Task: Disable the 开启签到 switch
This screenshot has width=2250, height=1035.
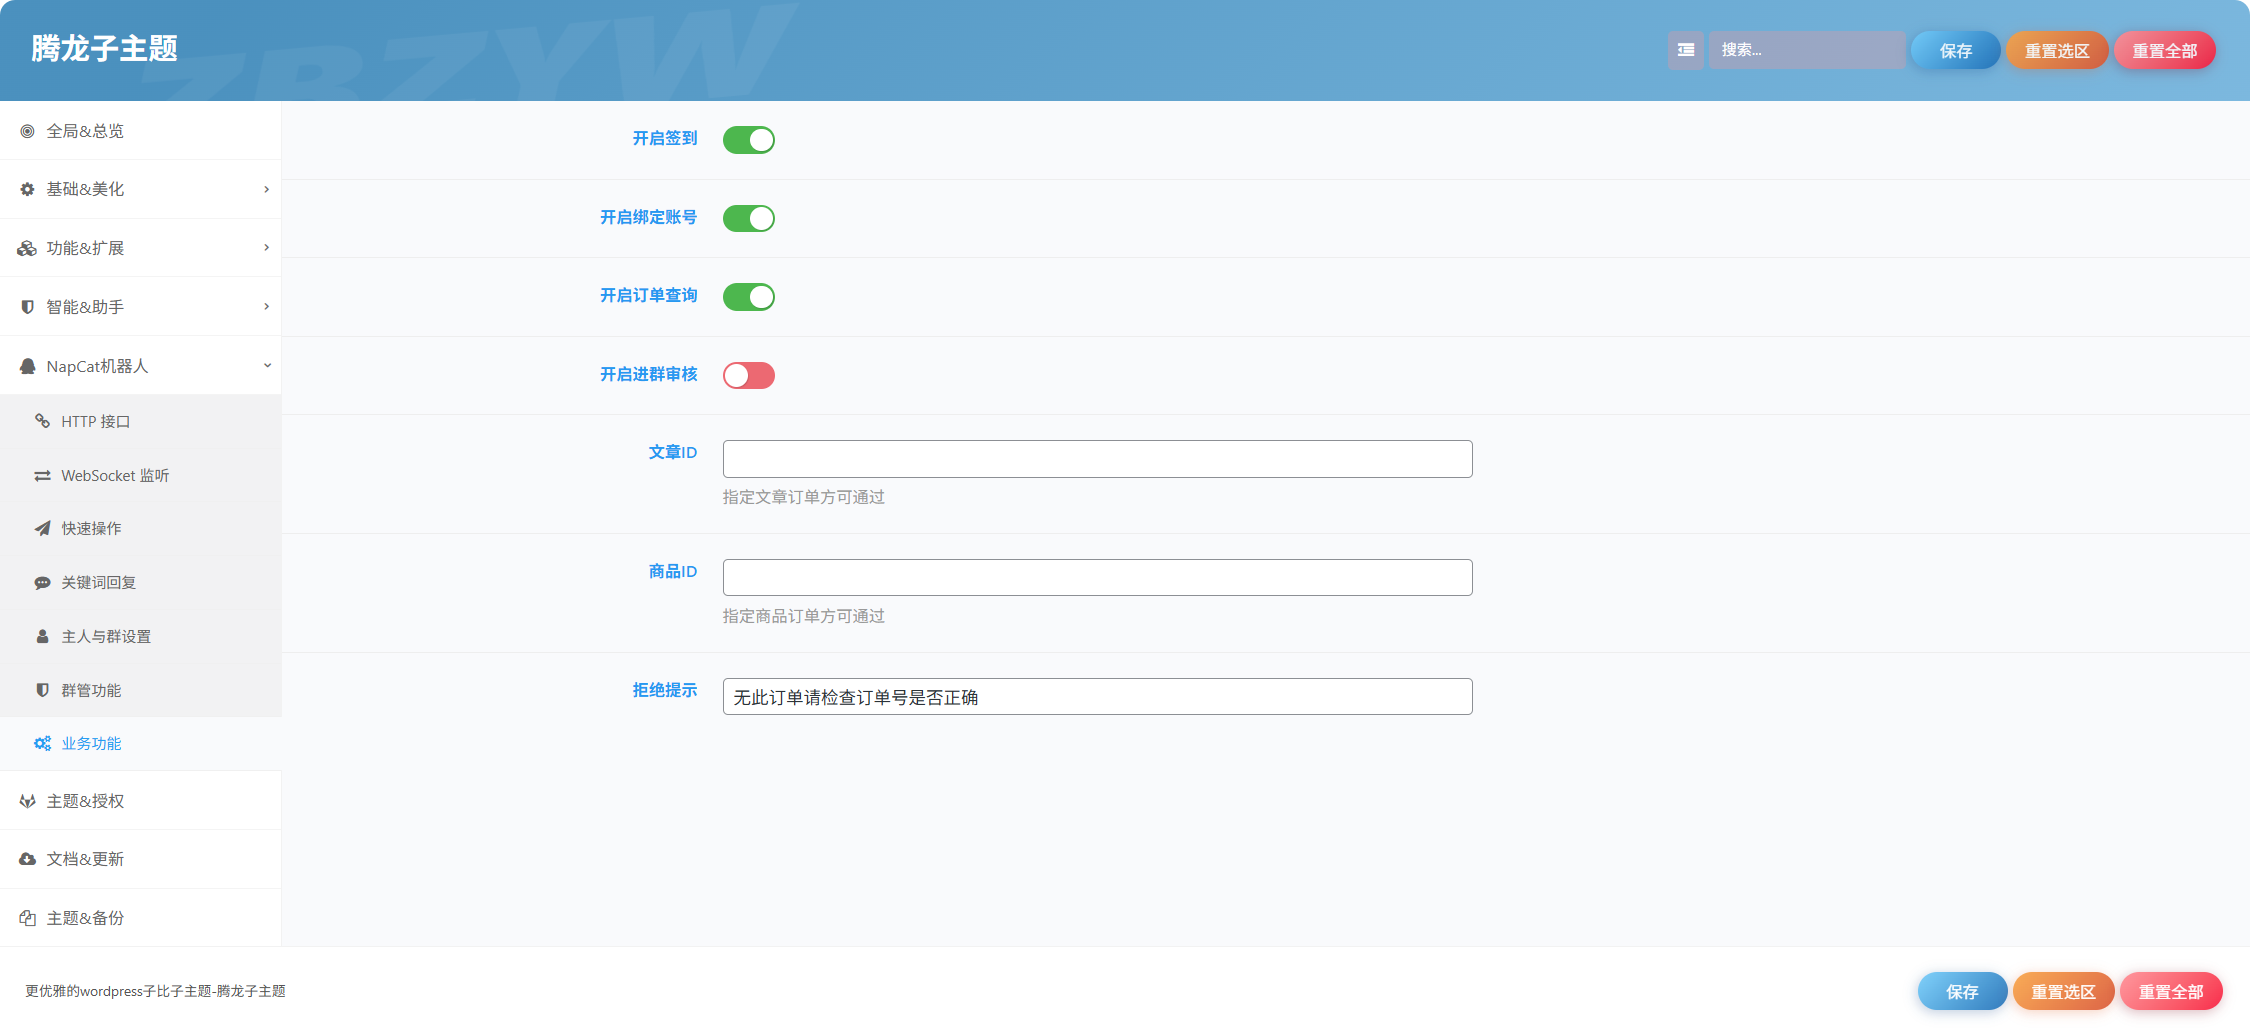Action: point(749,140)
